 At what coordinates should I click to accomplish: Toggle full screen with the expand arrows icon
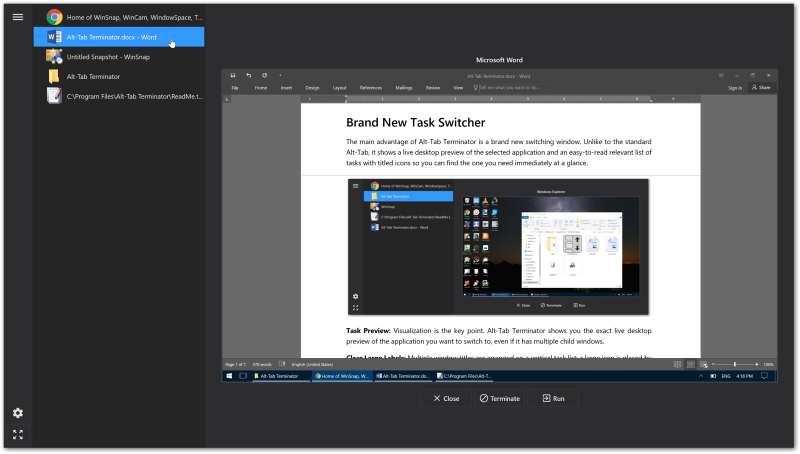(17, 434)
